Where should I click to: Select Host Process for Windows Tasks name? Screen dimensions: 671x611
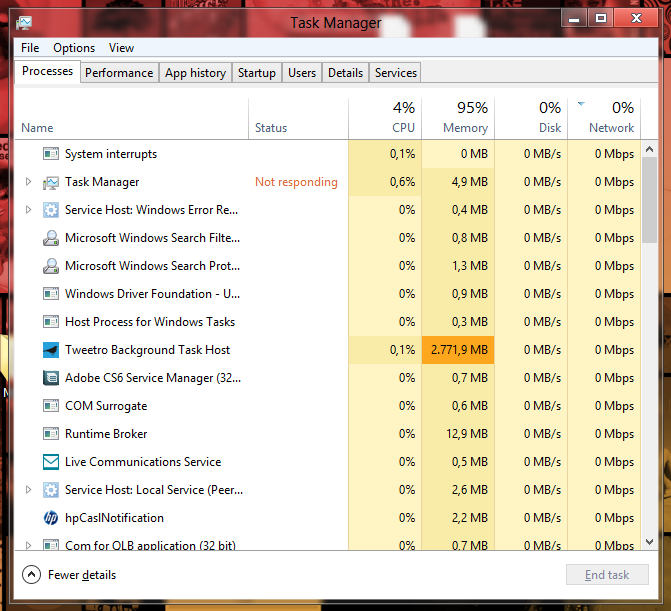(x=150, y=322)
